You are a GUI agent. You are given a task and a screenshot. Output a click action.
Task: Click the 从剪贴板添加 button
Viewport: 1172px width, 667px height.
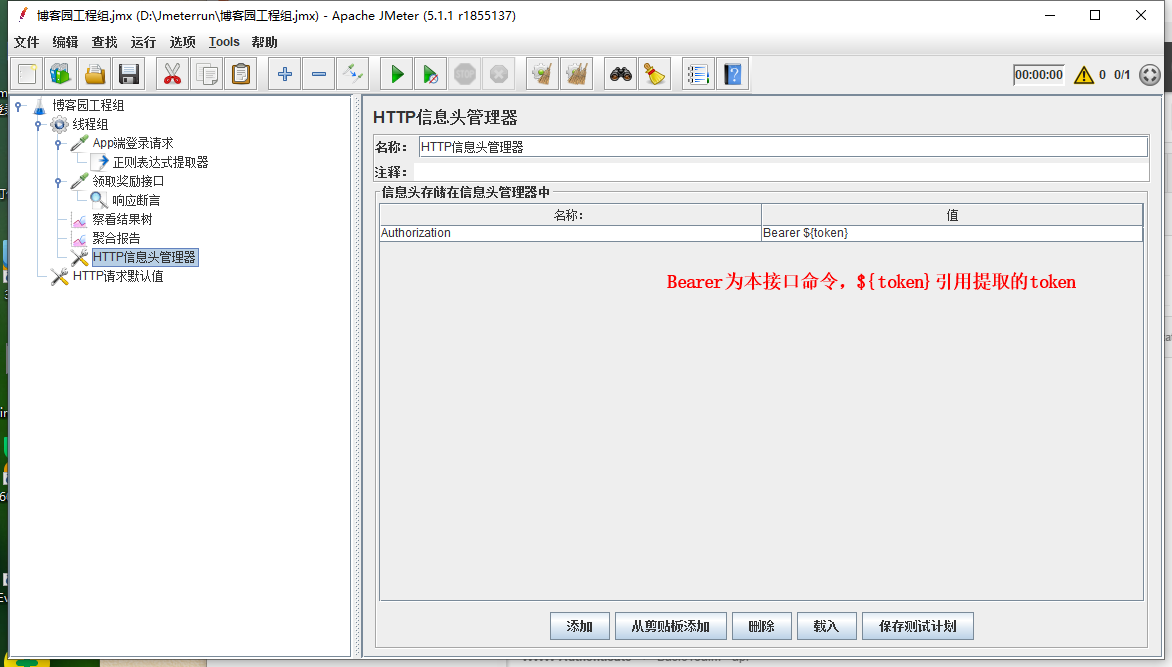[670, 626]
